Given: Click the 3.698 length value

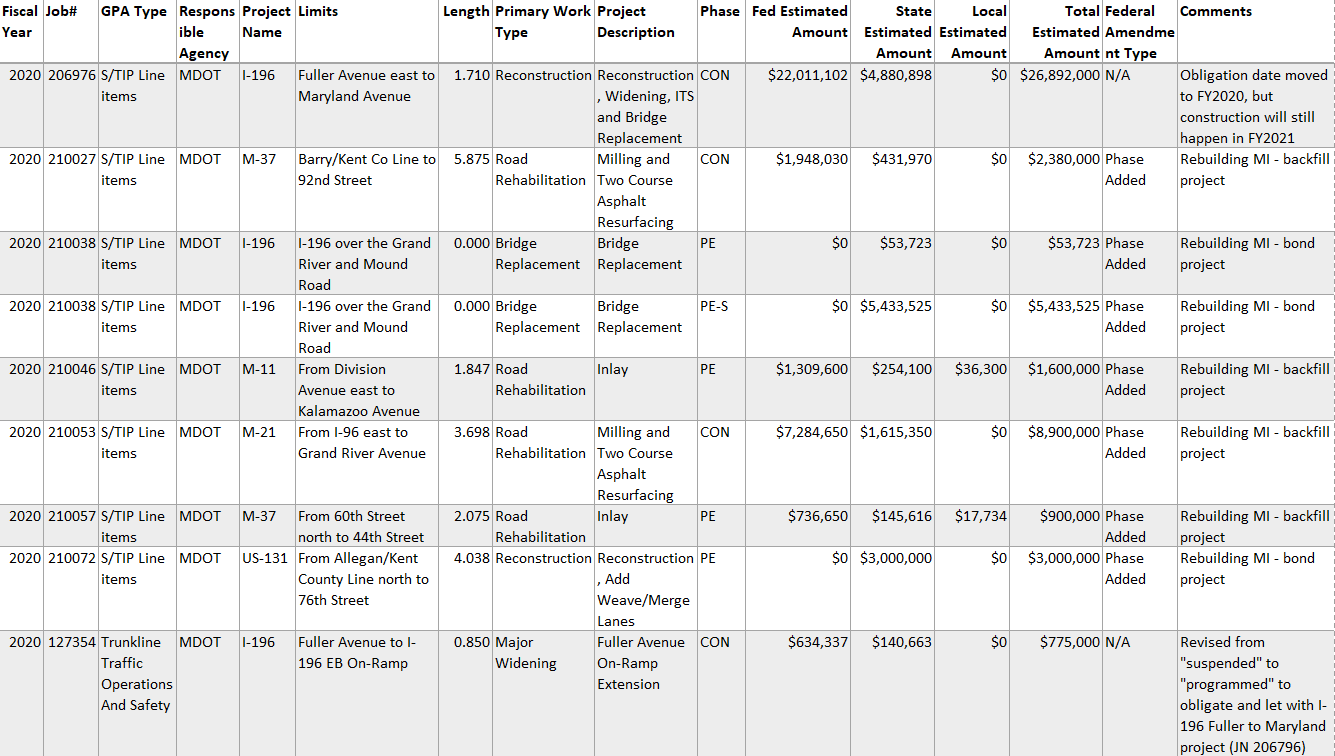Looking at the screenshot, I should [x=471, y=432].
